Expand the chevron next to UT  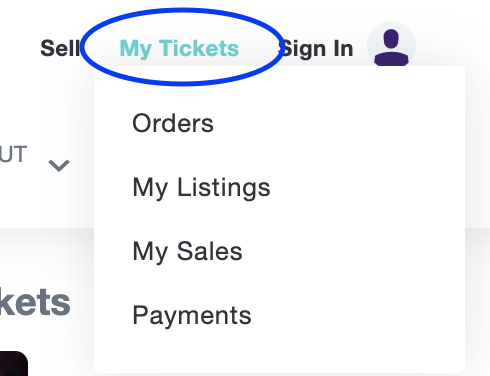(59, 165)
